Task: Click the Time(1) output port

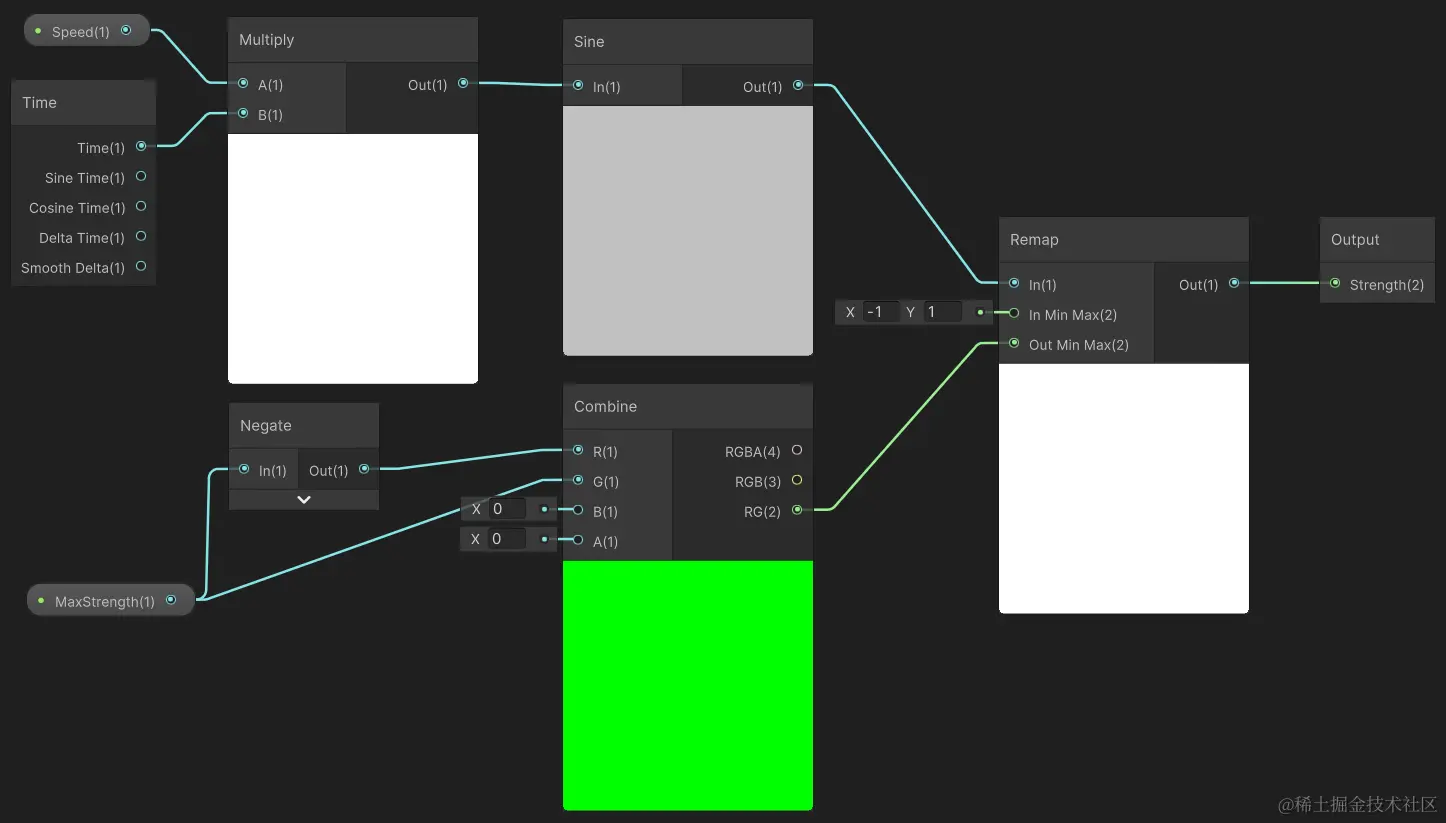Action: tap(141, 146)
